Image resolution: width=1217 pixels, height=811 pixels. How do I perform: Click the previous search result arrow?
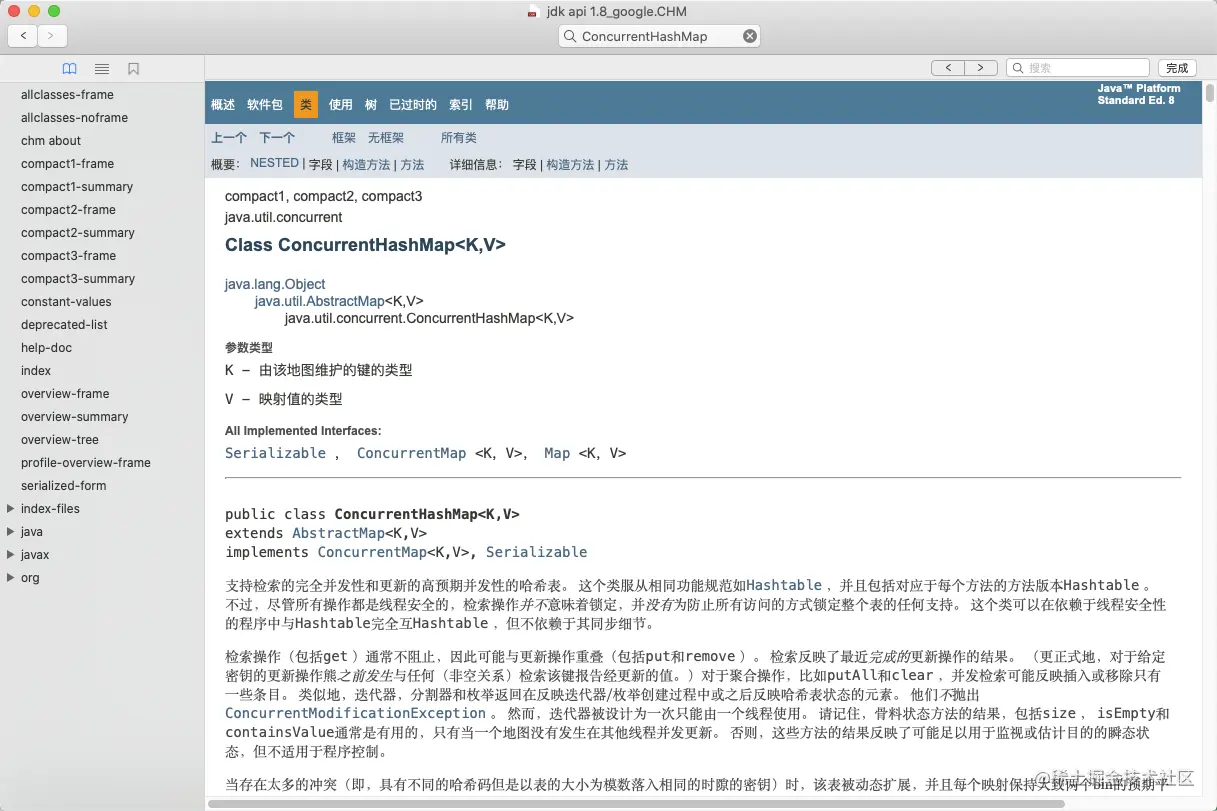click(948, 67)
